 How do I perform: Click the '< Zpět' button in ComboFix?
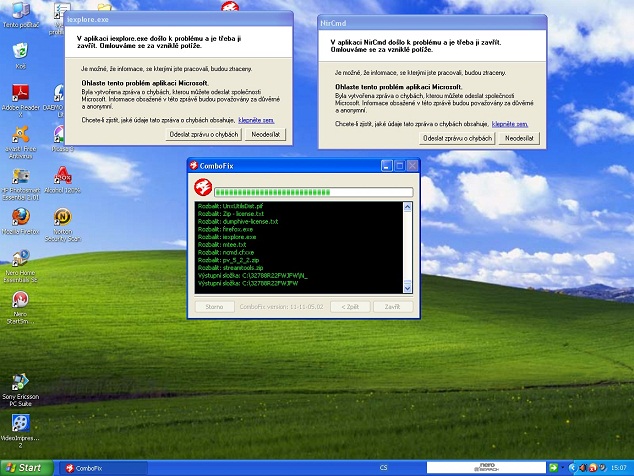pyautogui.click(x=350, y=307)
